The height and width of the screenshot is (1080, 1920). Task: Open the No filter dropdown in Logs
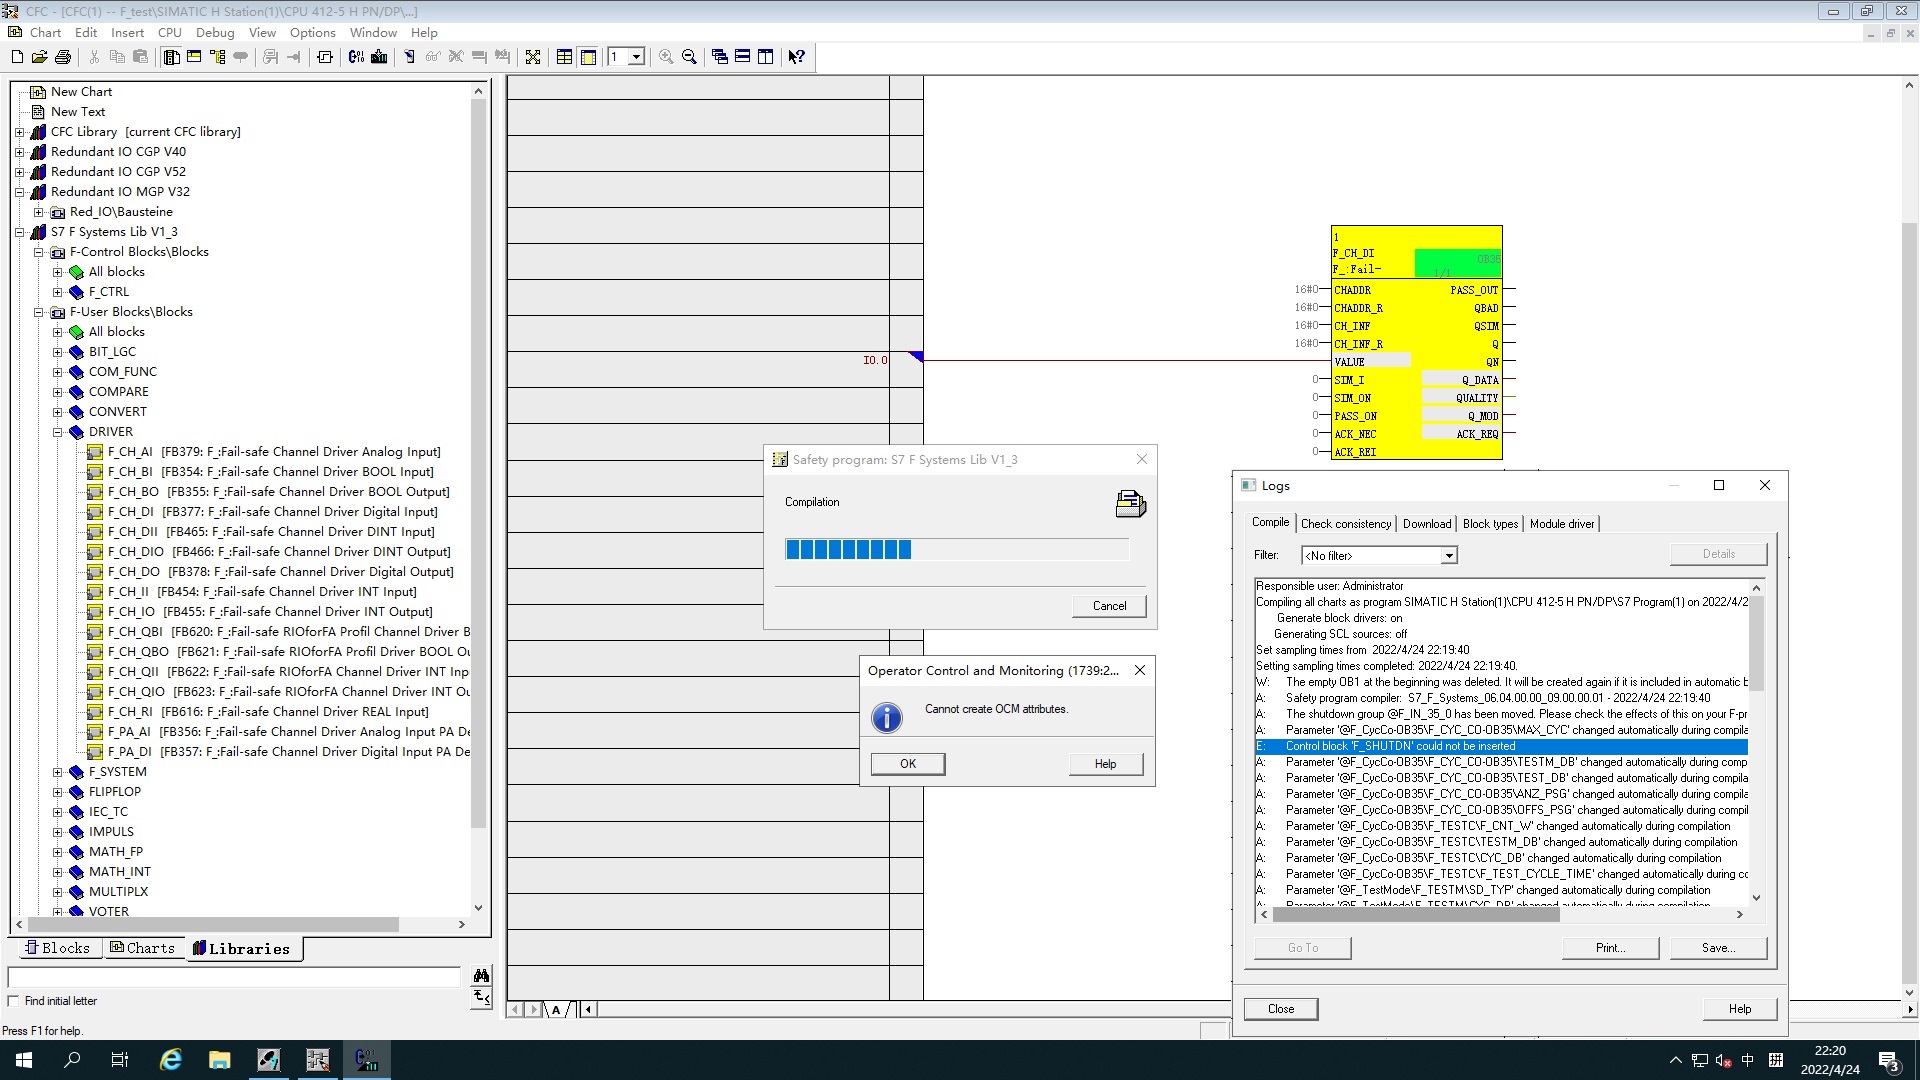(1448, 556)
